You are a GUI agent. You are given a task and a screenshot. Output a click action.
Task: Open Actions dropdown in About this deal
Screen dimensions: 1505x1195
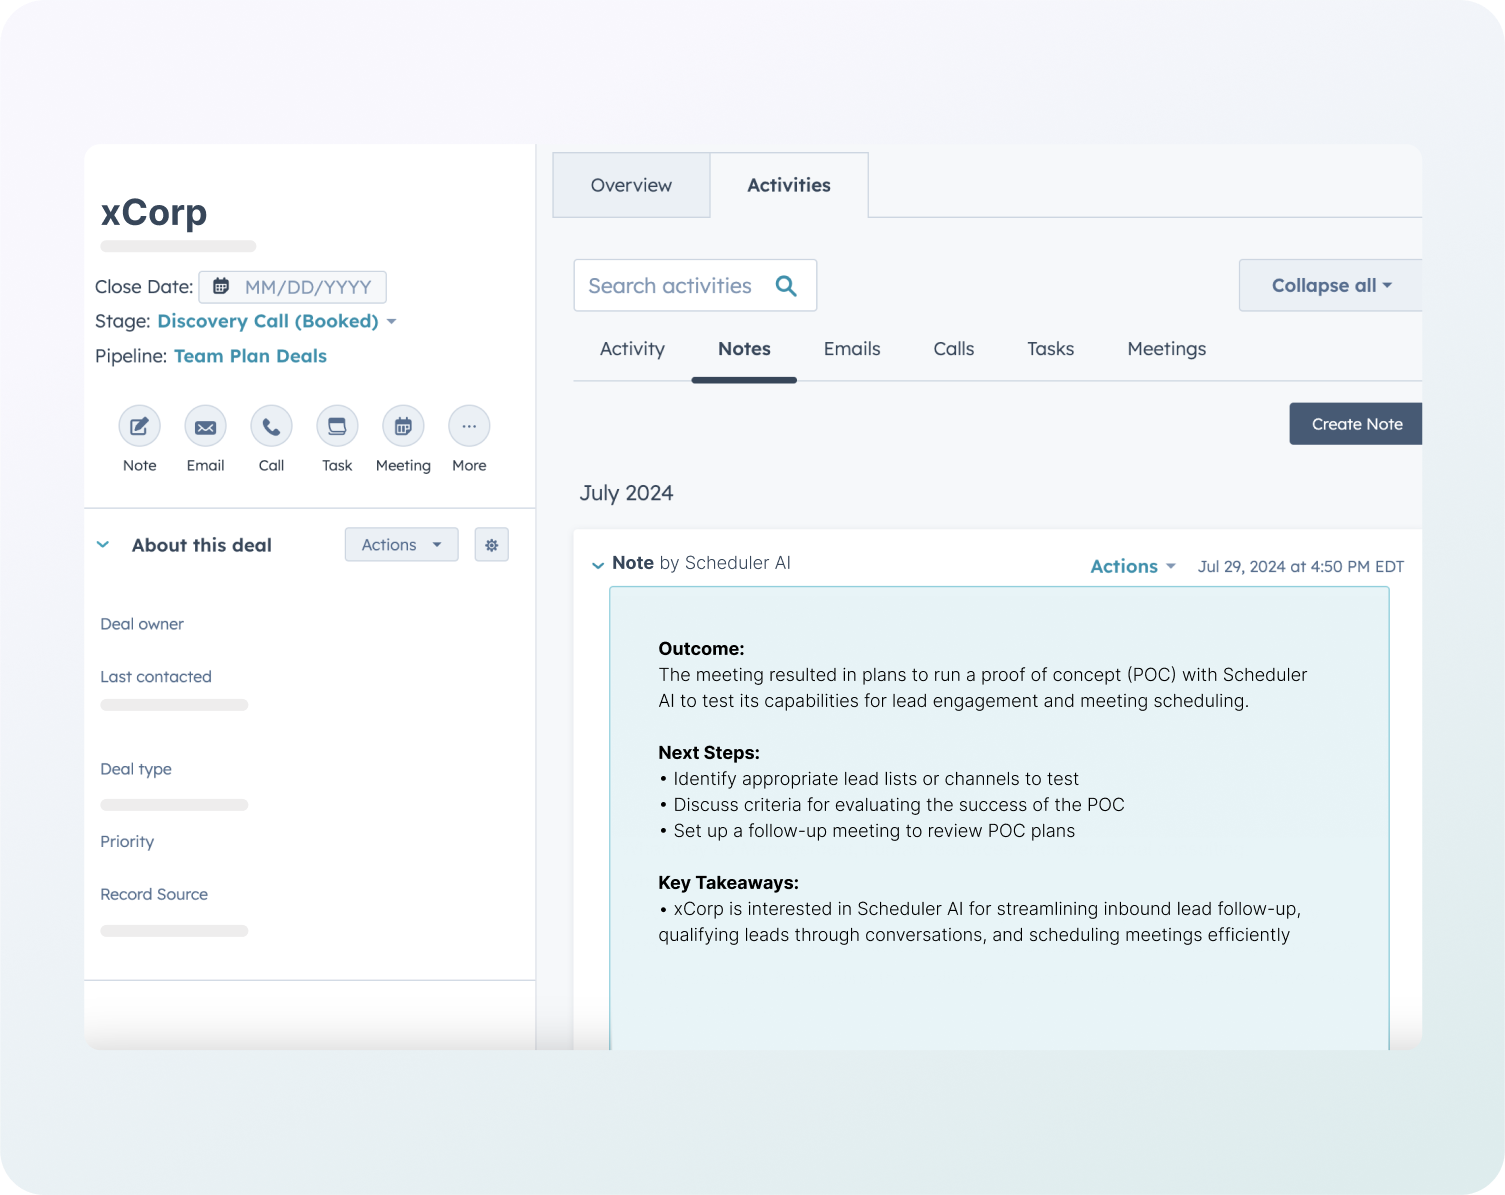[402, 545]
